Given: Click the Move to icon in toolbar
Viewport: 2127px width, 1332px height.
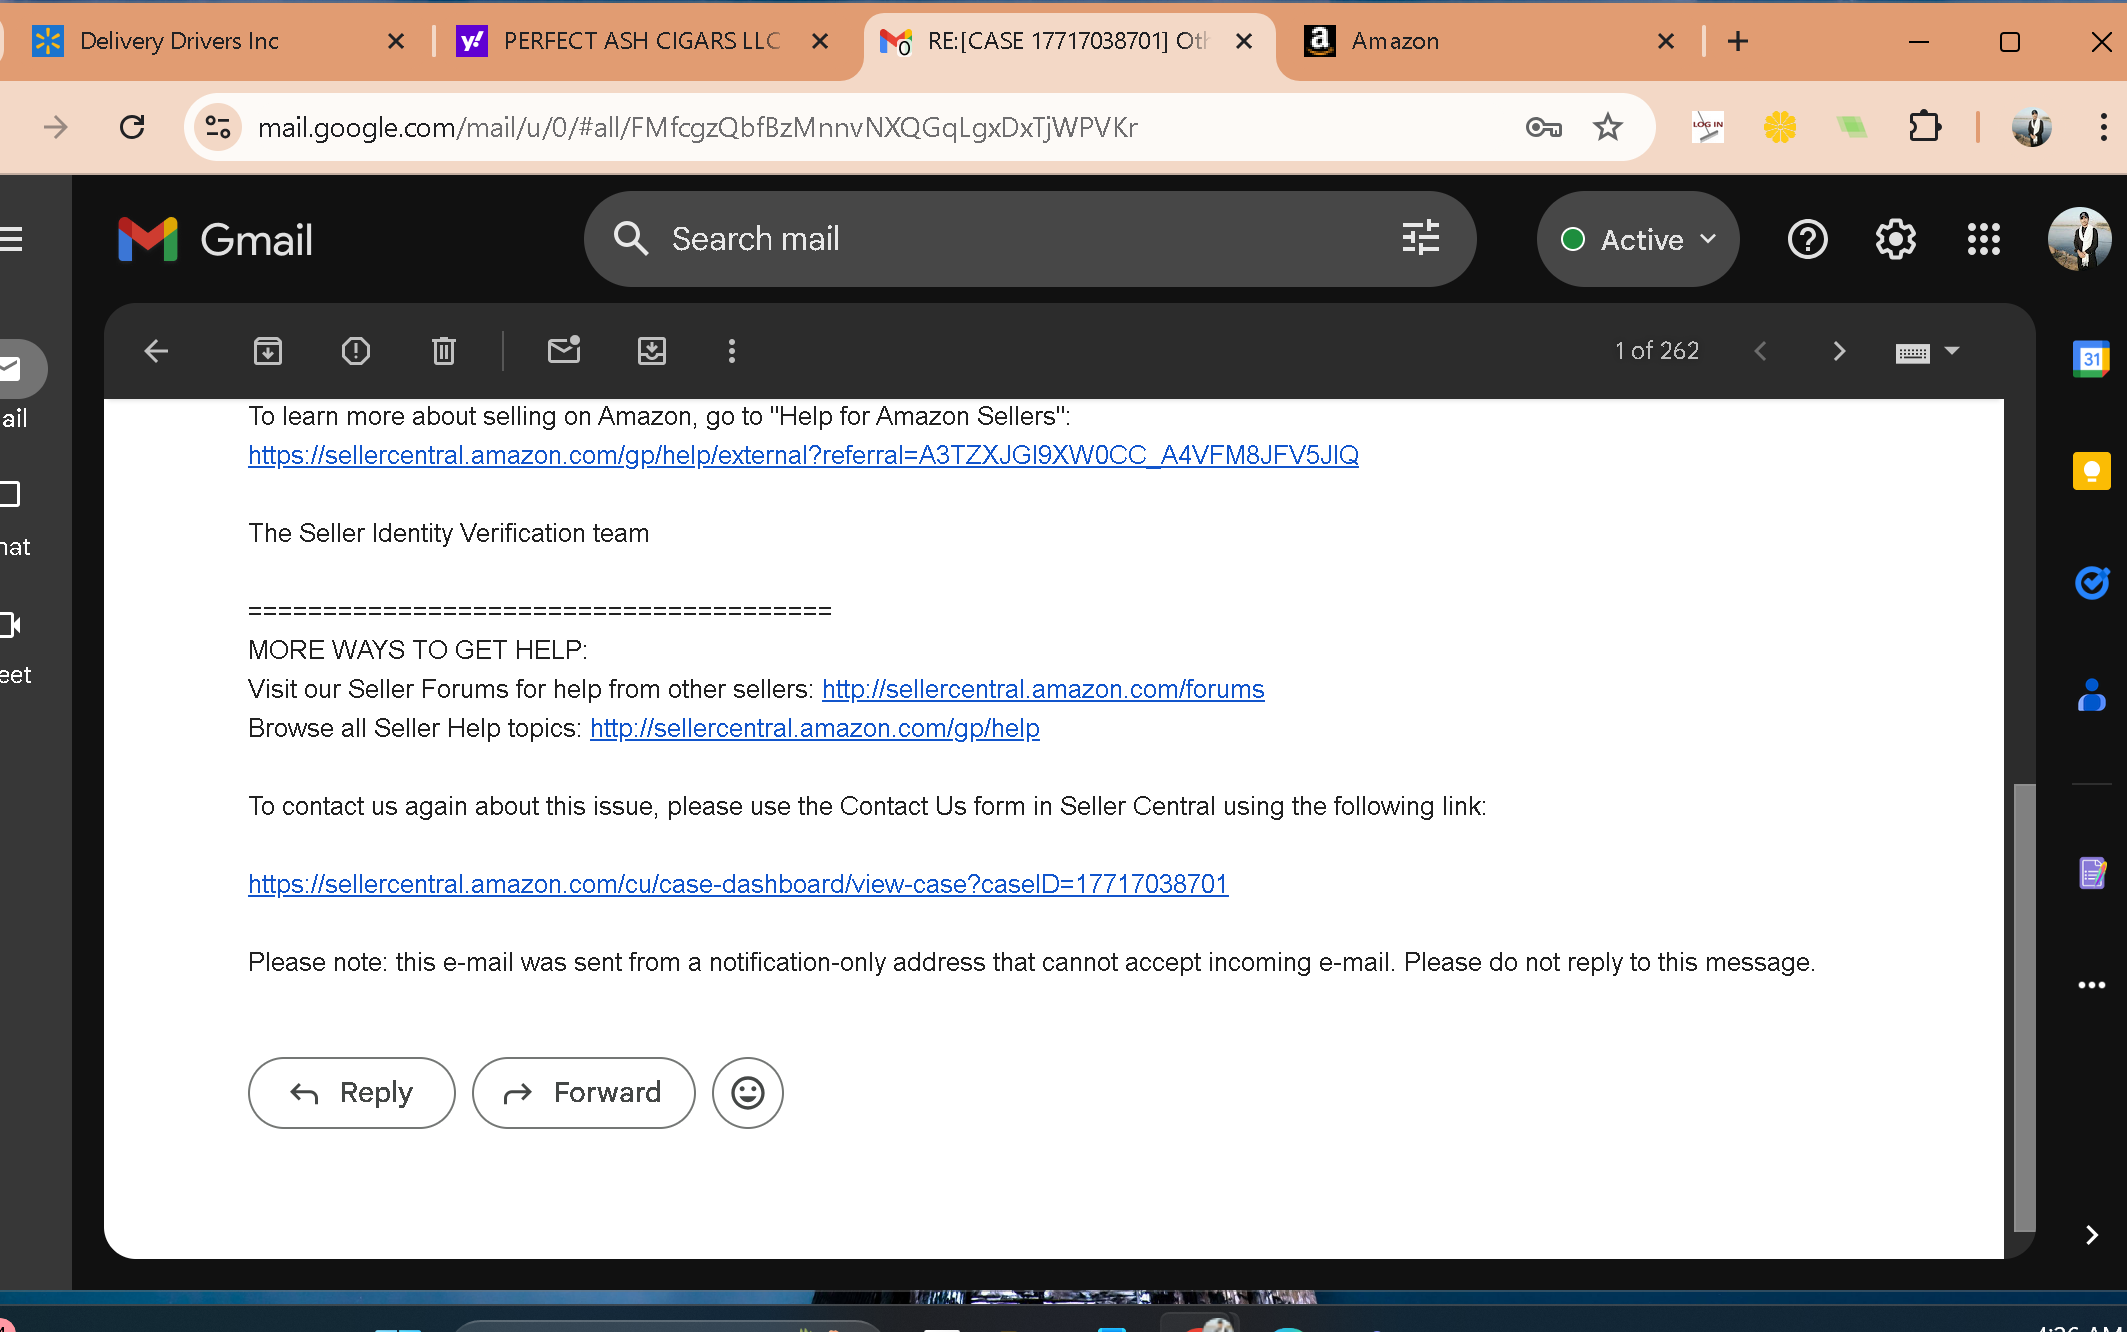Looking at the screenshot, I should tap(652, 351).
